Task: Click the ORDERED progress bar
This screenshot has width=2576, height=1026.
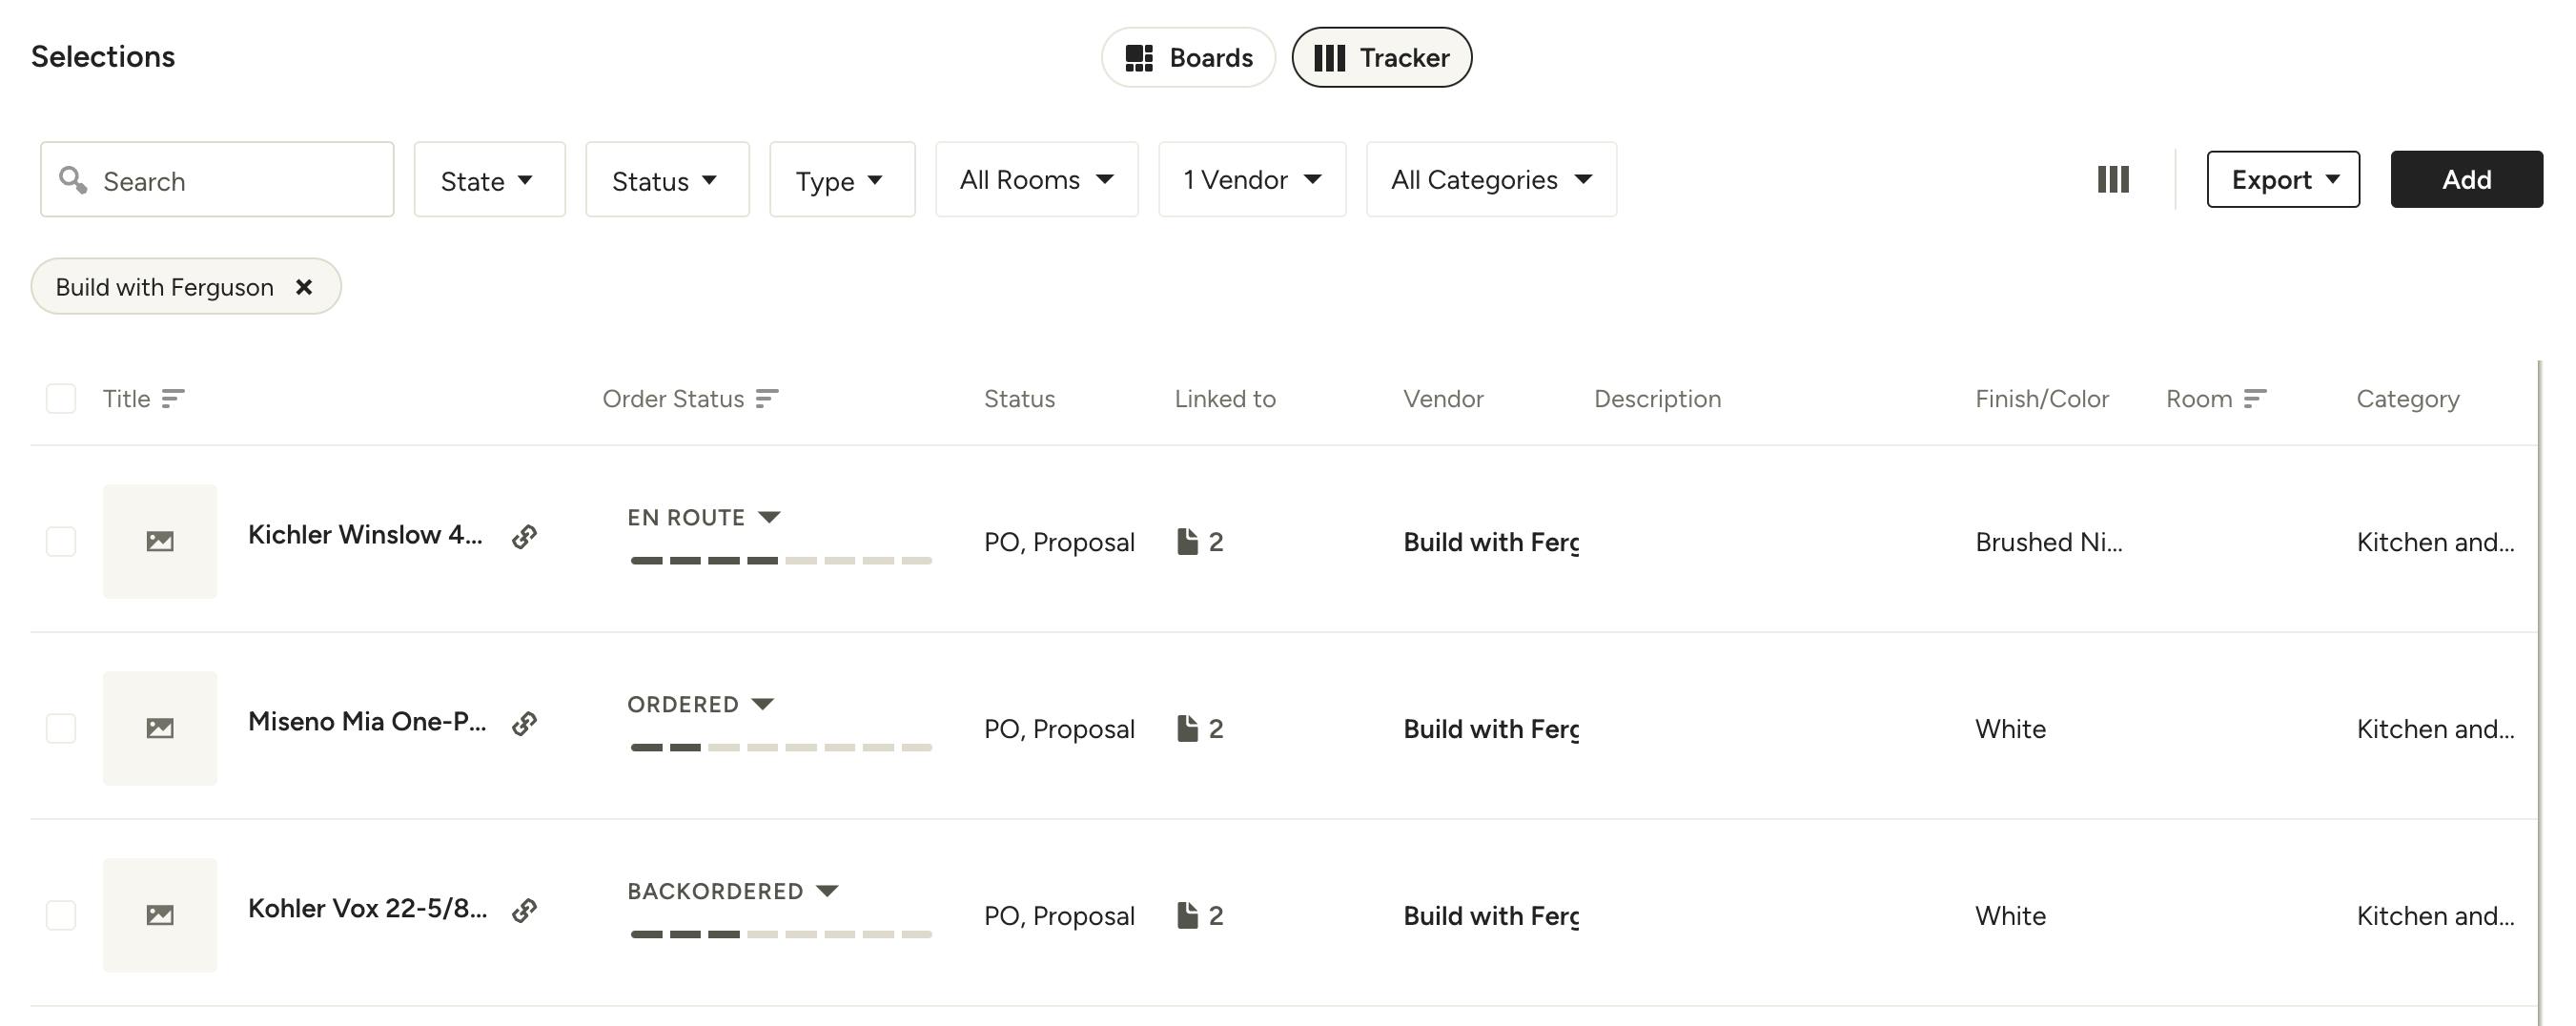Action: [781, 746]
